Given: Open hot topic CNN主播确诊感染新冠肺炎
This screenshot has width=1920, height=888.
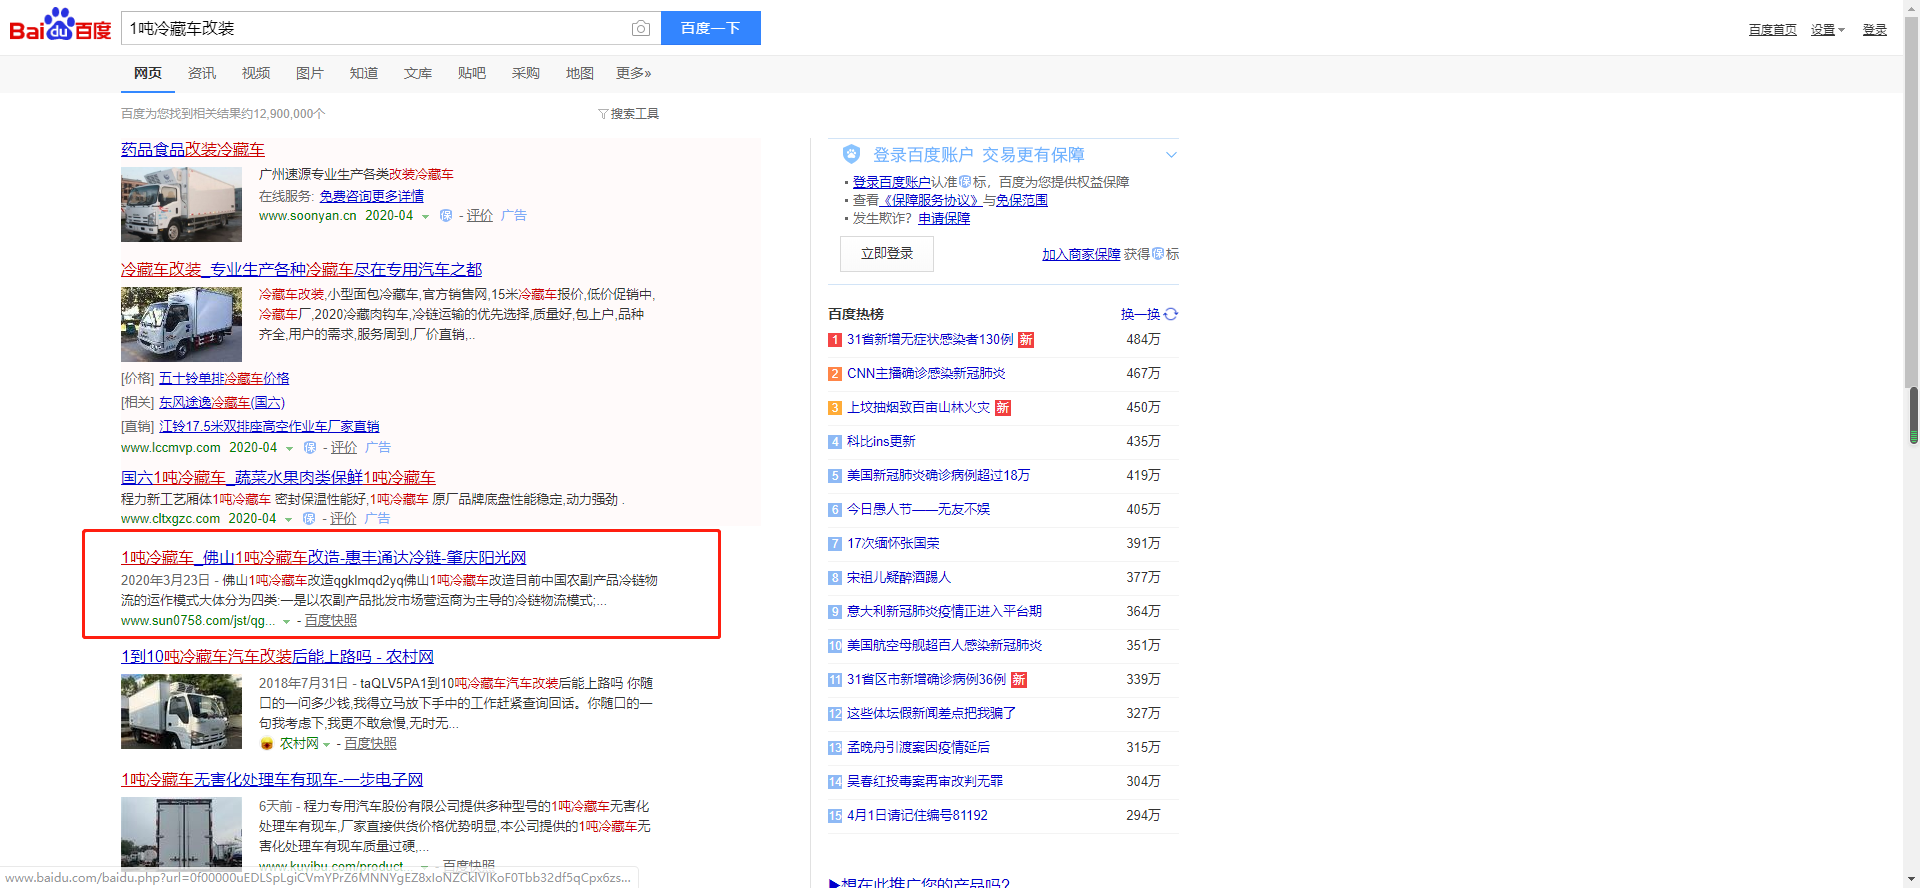Looking at the screenshot, I should pyautogui.click(x=926, y=374).
